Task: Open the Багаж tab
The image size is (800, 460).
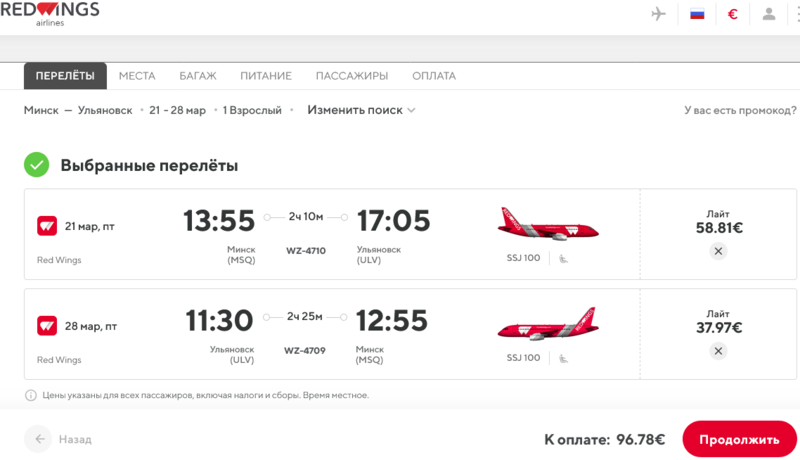Action: point(197,76)
